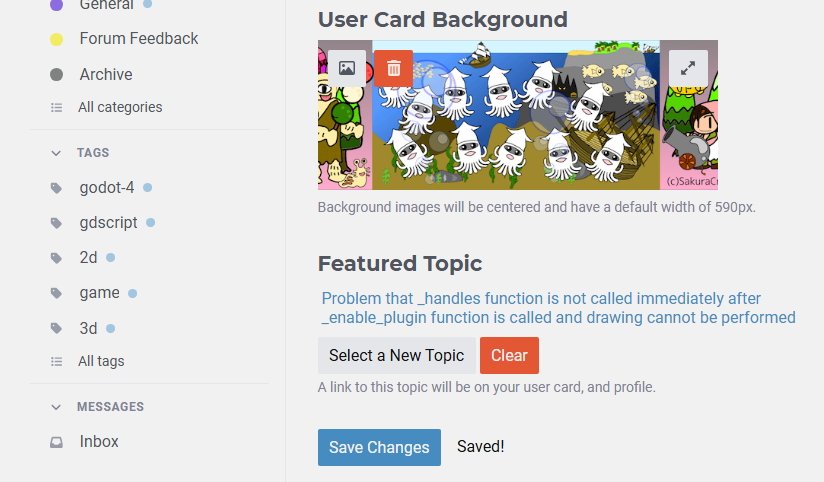Open the Forum Feedback category

coord(139,39)
